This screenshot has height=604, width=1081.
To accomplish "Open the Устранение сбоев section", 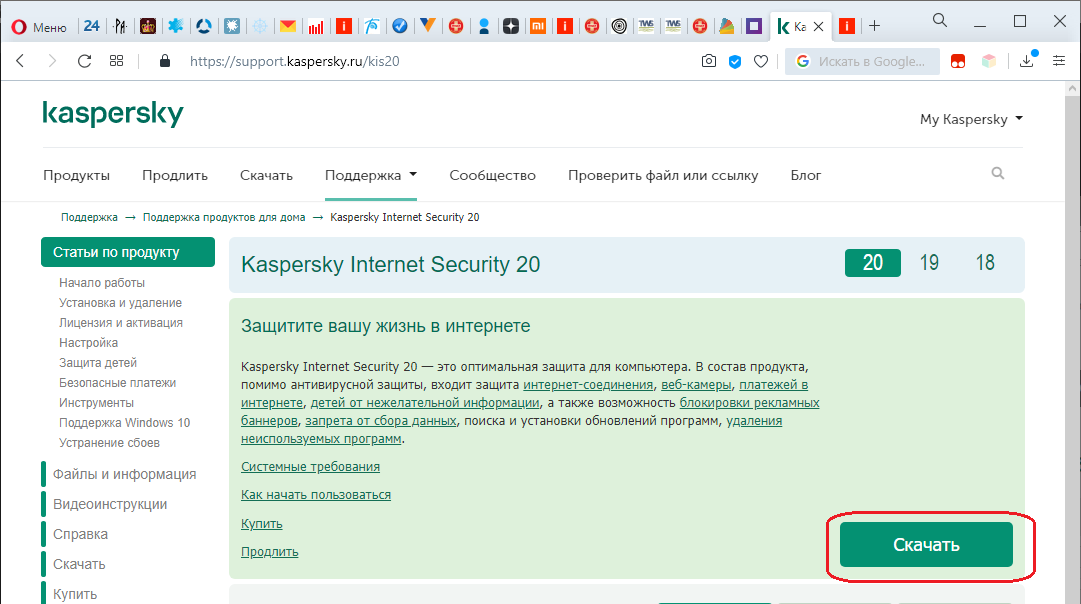I will (x=110, y=443).
